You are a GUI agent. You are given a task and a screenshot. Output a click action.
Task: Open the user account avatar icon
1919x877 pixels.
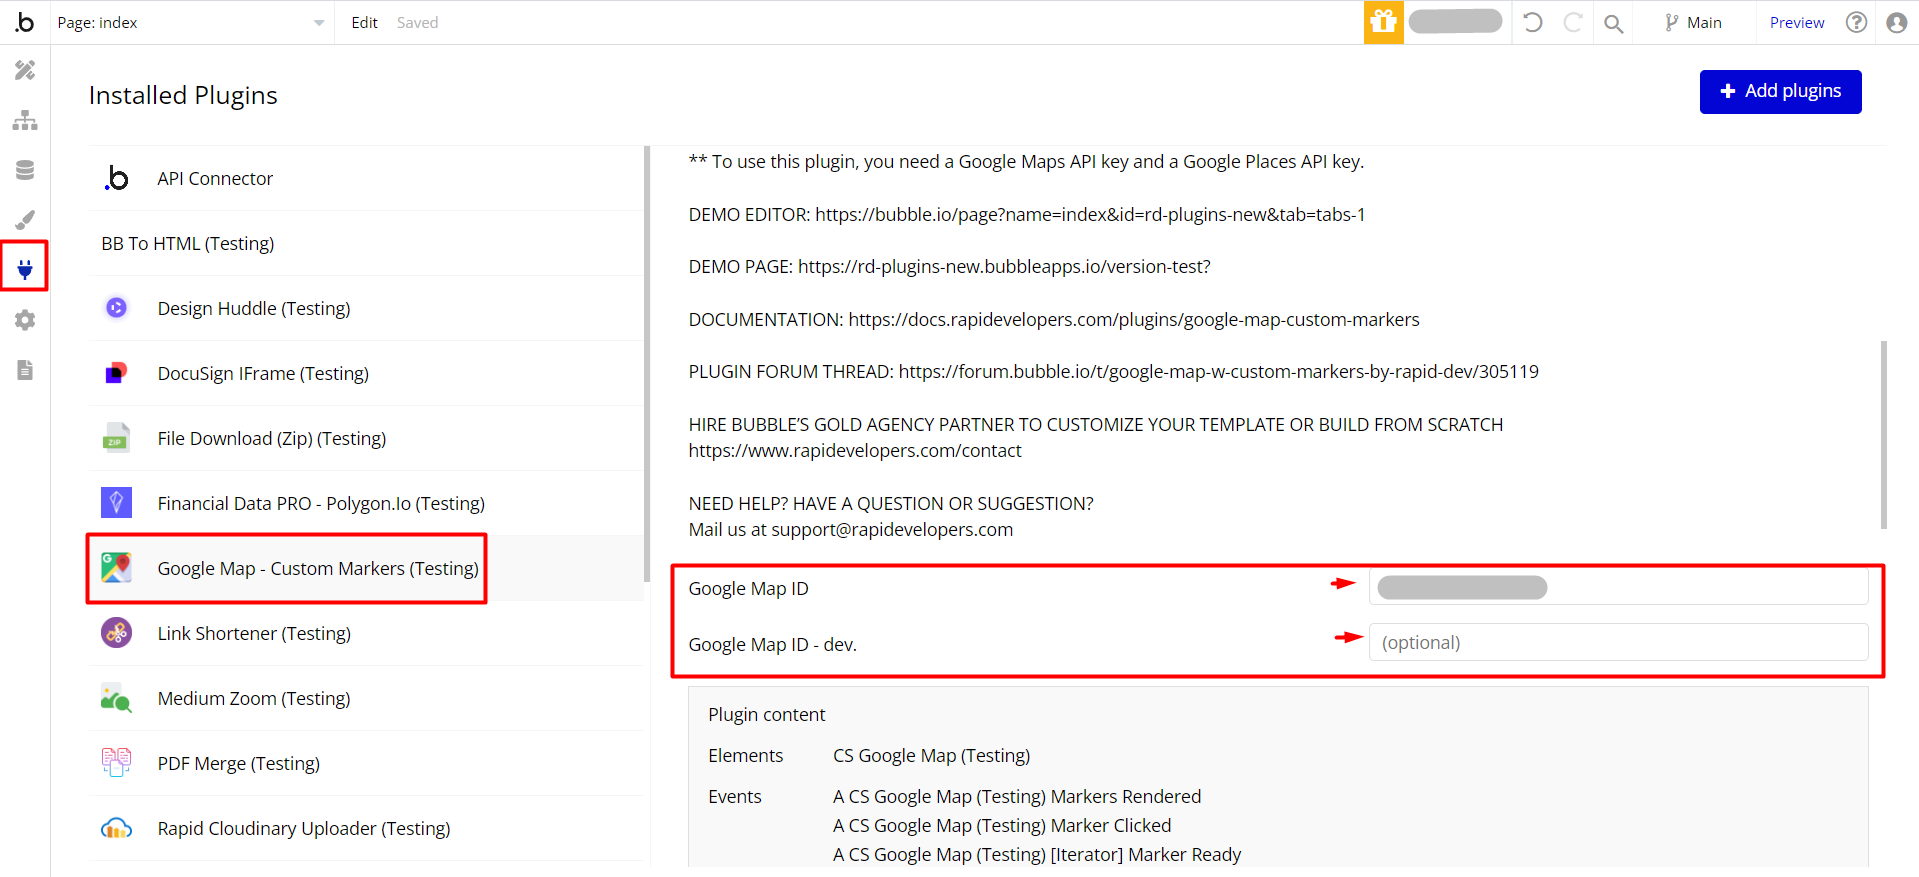[x=1896, y=22]
